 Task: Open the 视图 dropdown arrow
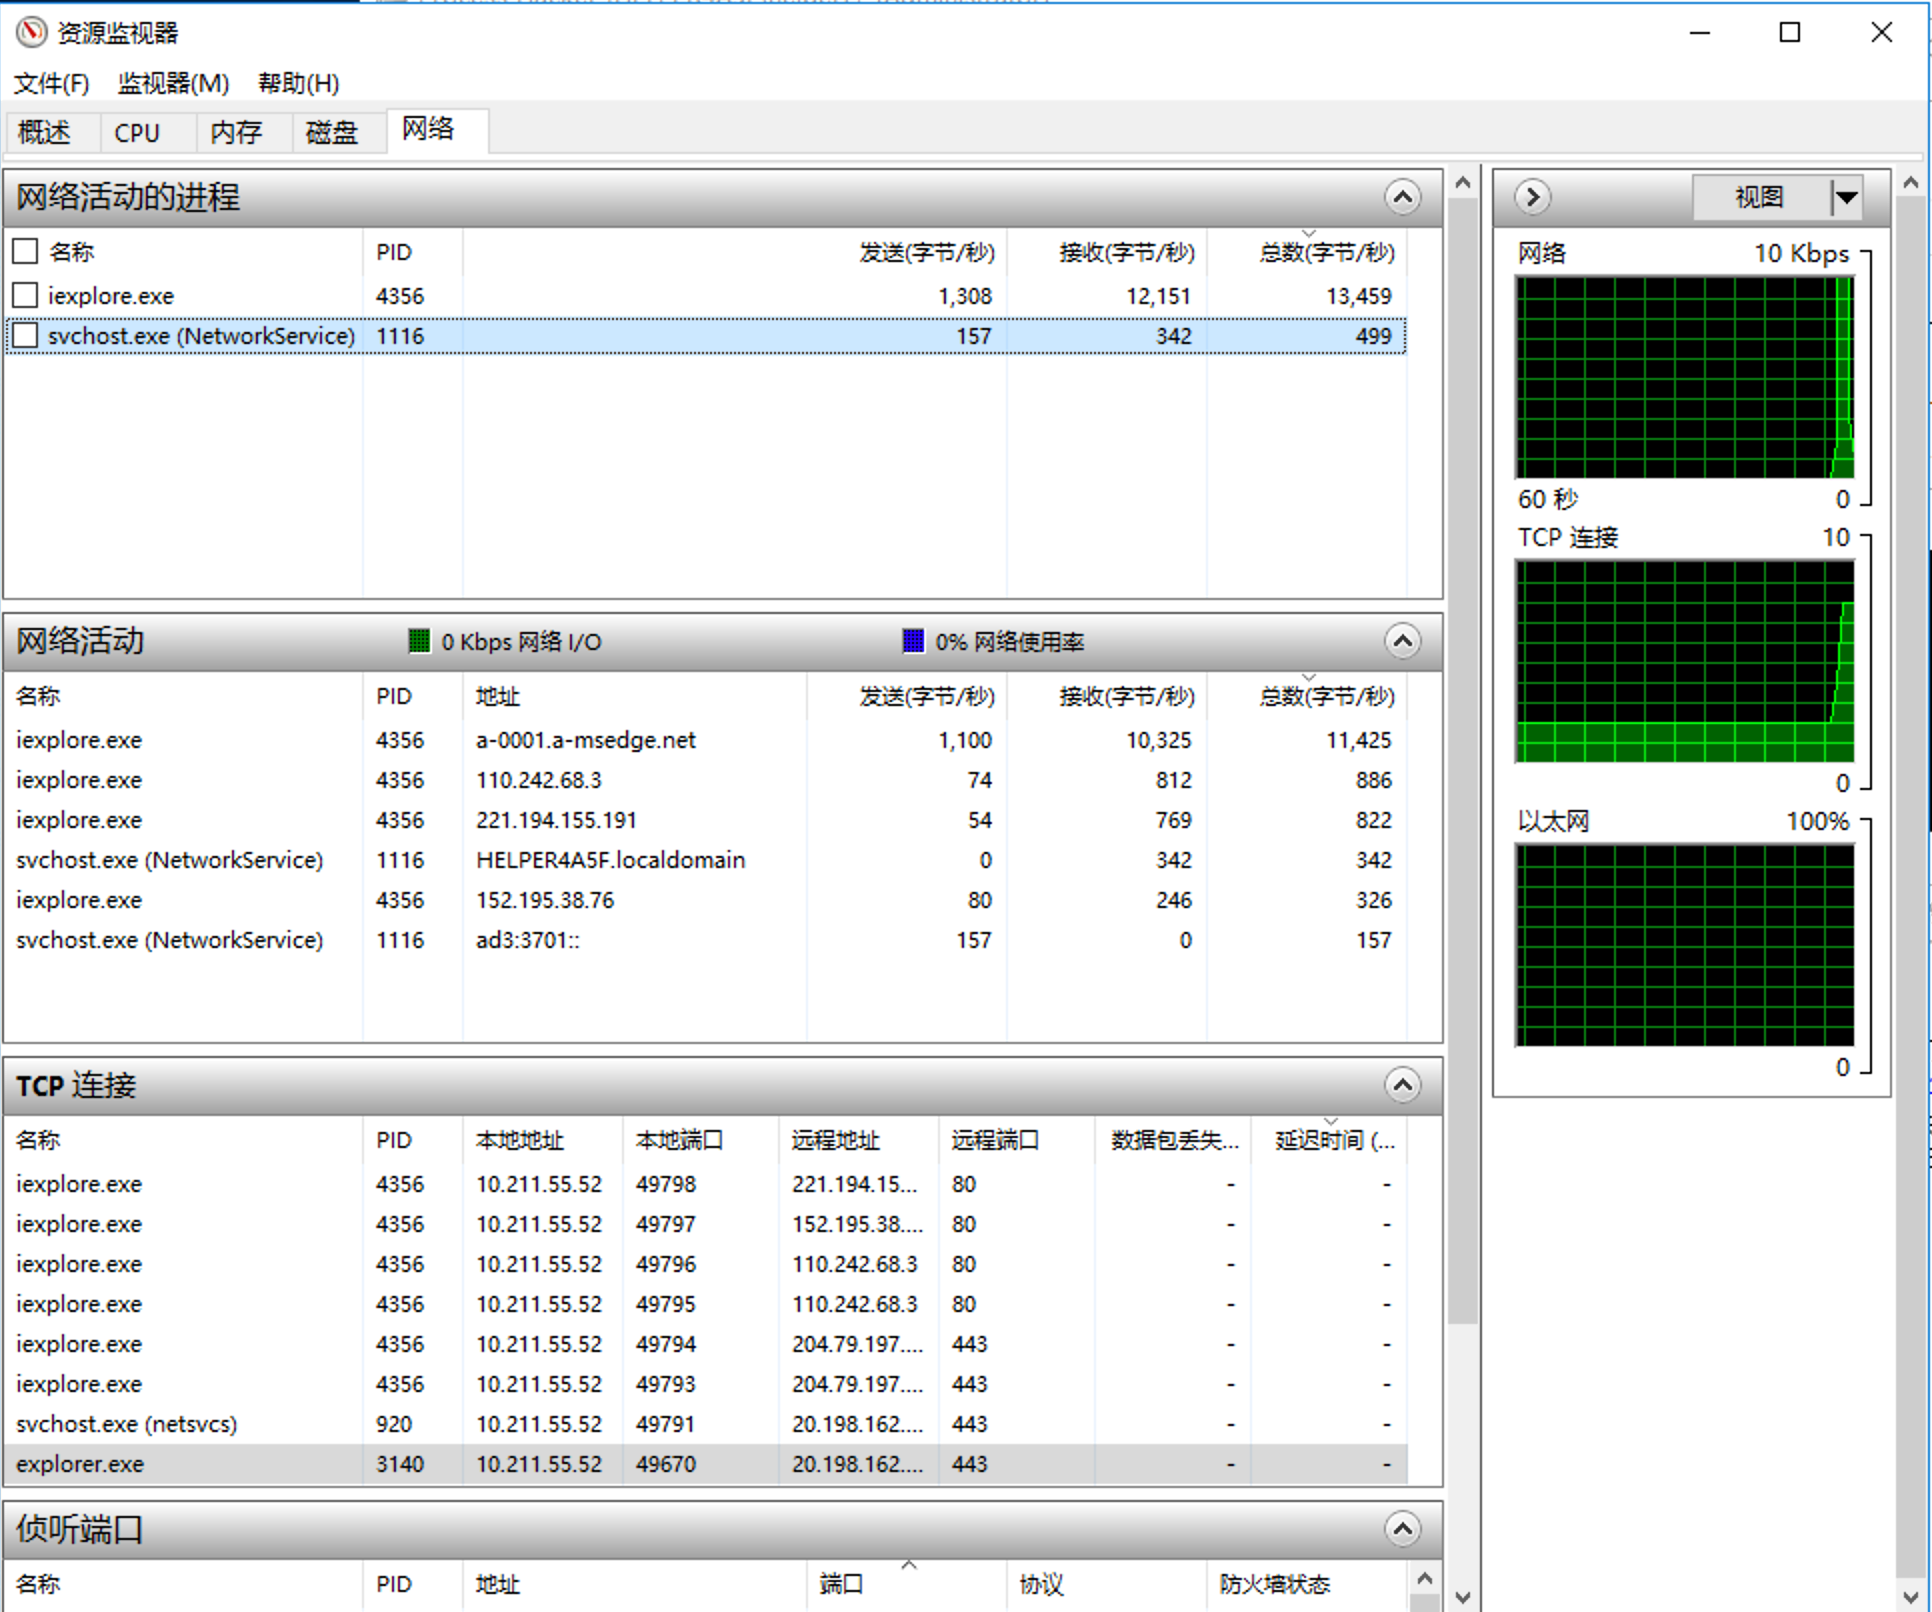coord(1846,197)
